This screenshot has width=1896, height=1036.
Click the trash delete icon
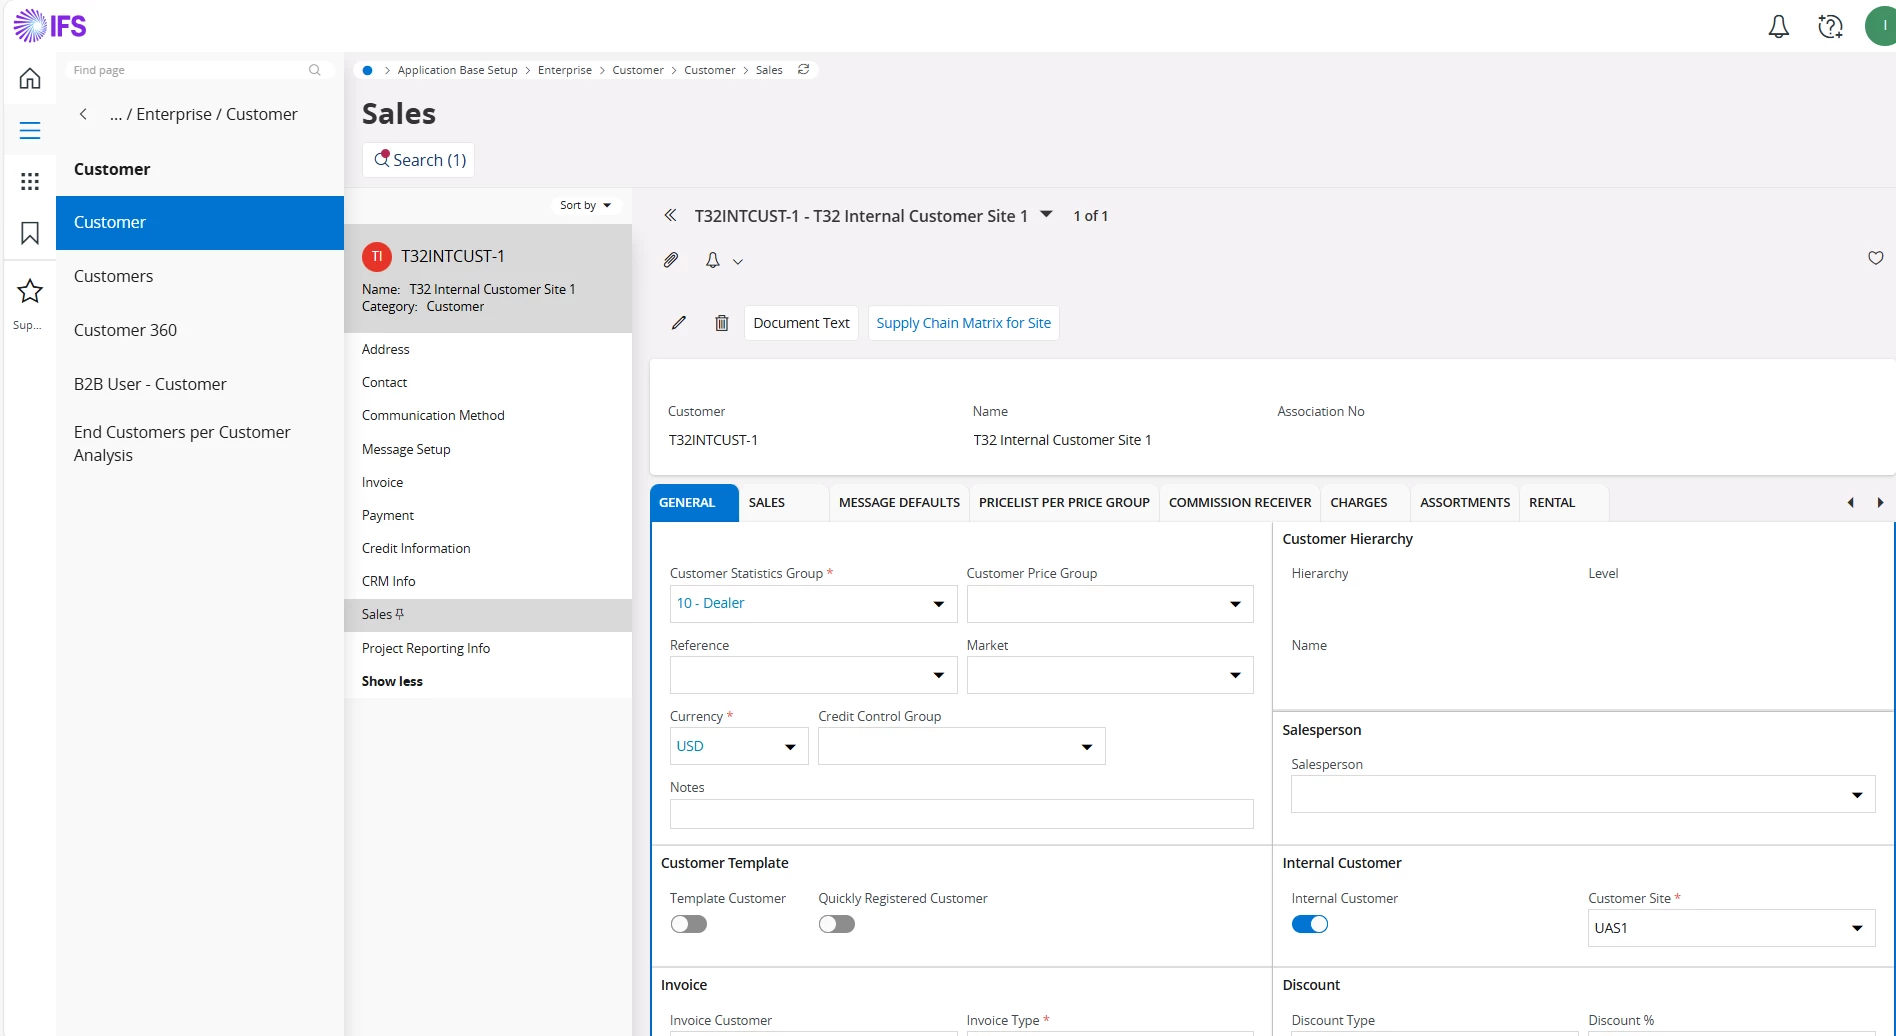(x=721, y=323)
